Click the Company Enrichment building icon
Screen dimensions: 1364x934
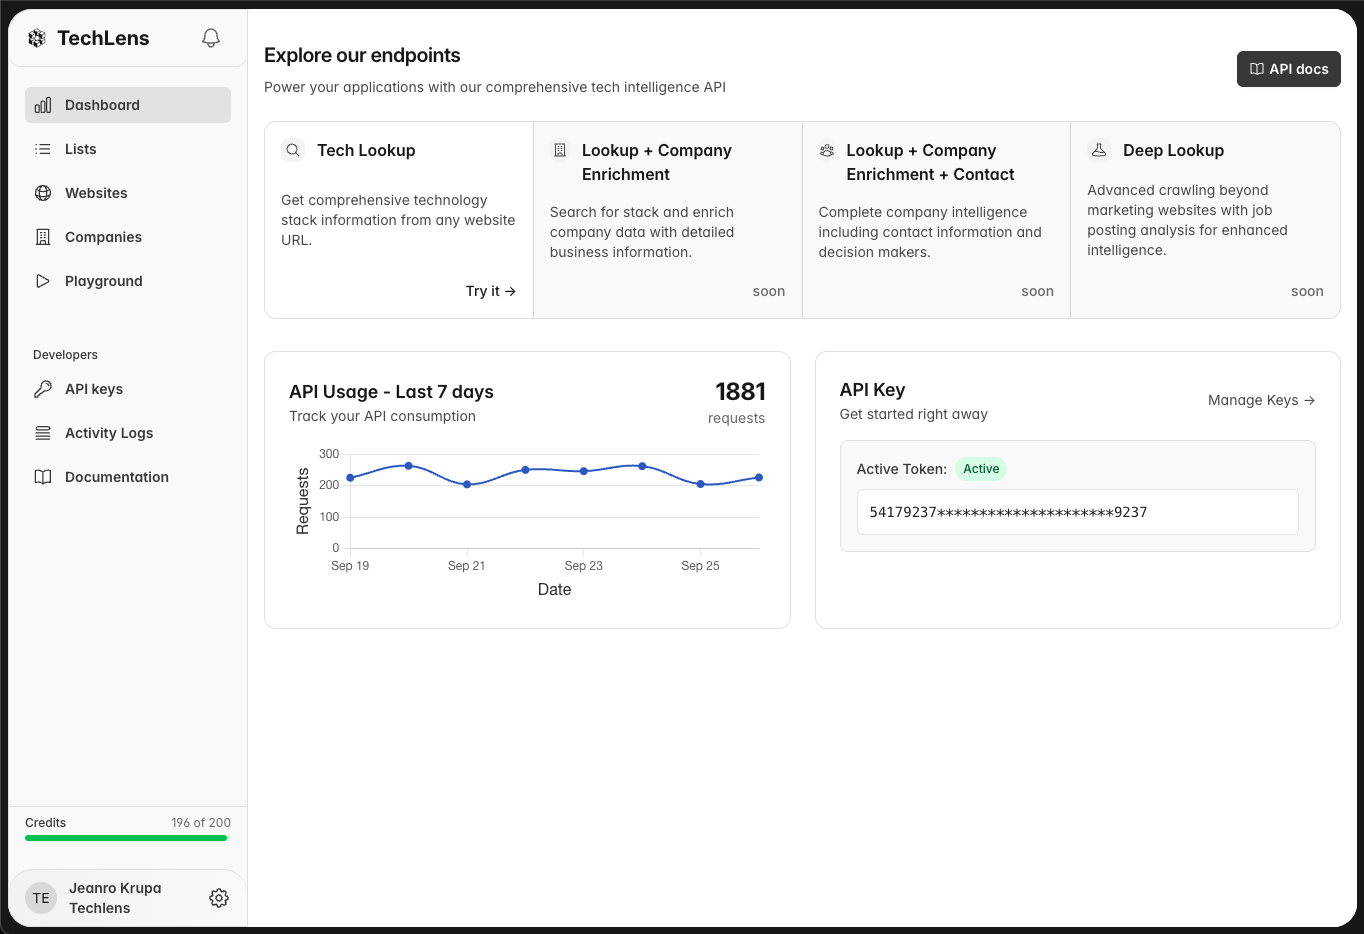coord(560,150)
